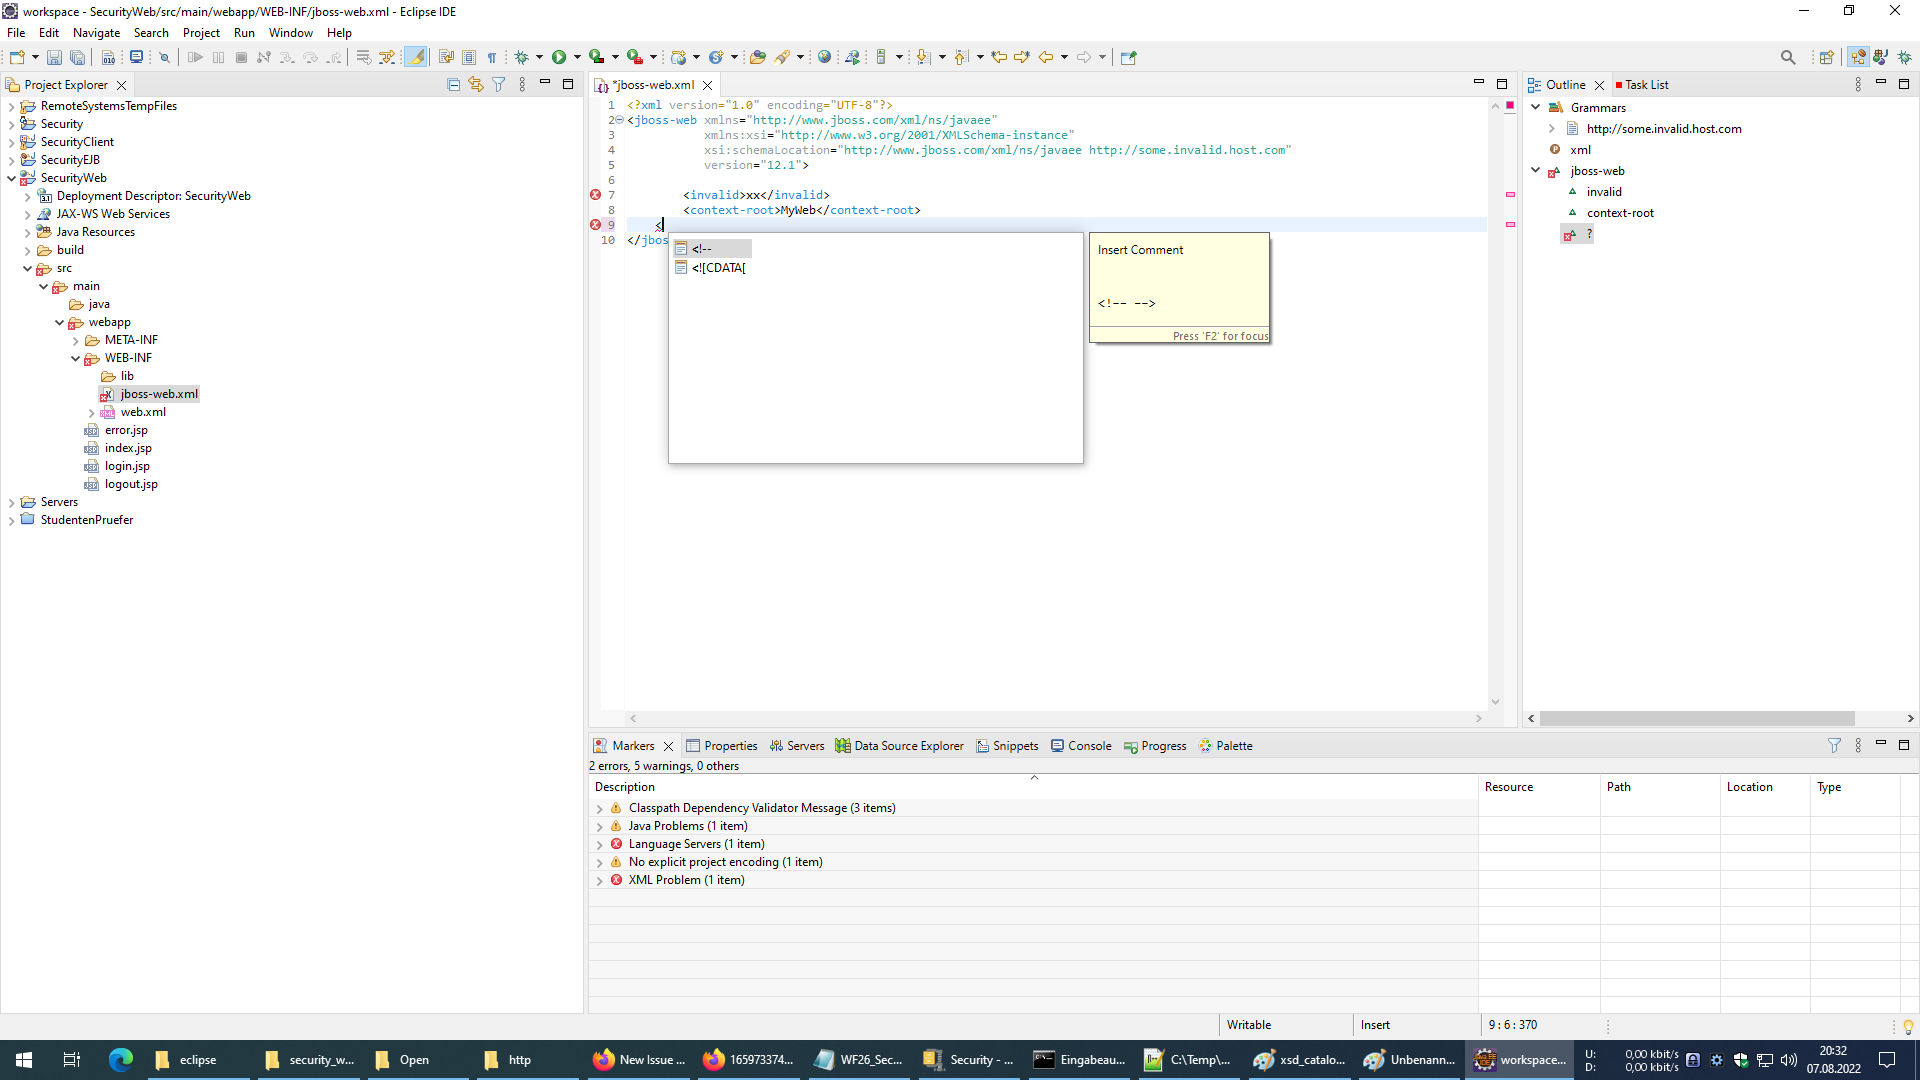Image resolution: width=1920 pixels, height=1080 pixels.
Task: Expand the META-INF folder
Action: [x=76, y=340]
